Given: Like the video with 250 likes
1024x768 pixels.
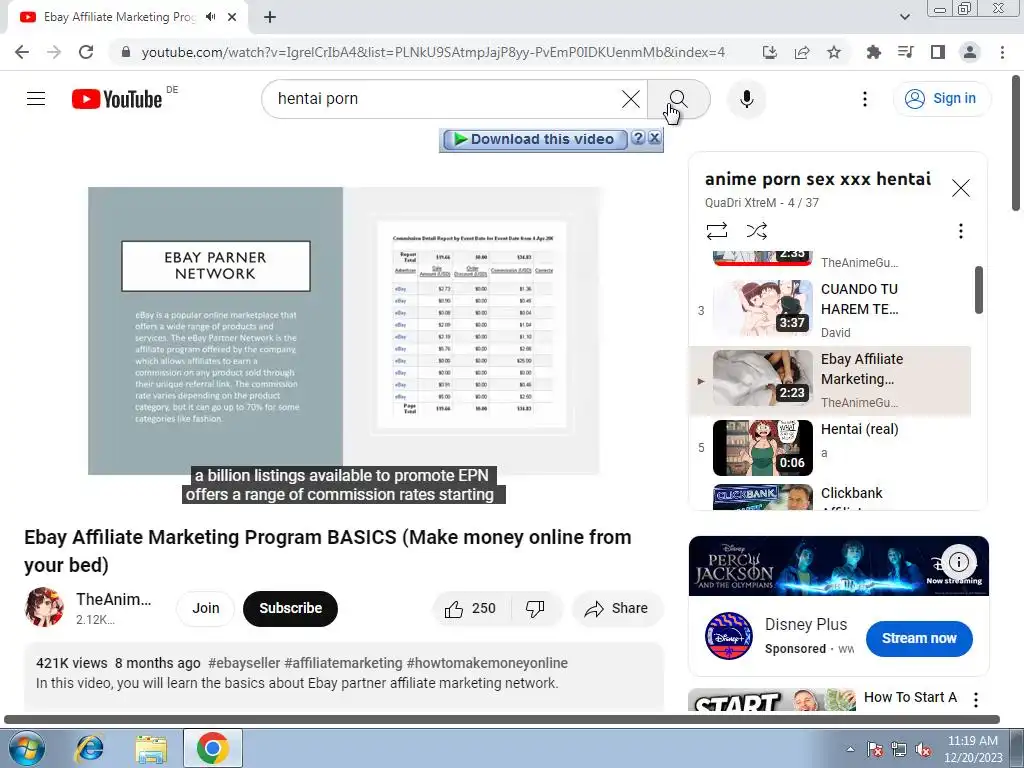Looking at the screenshot, I should pyautogui.click(x=470, y=609).
